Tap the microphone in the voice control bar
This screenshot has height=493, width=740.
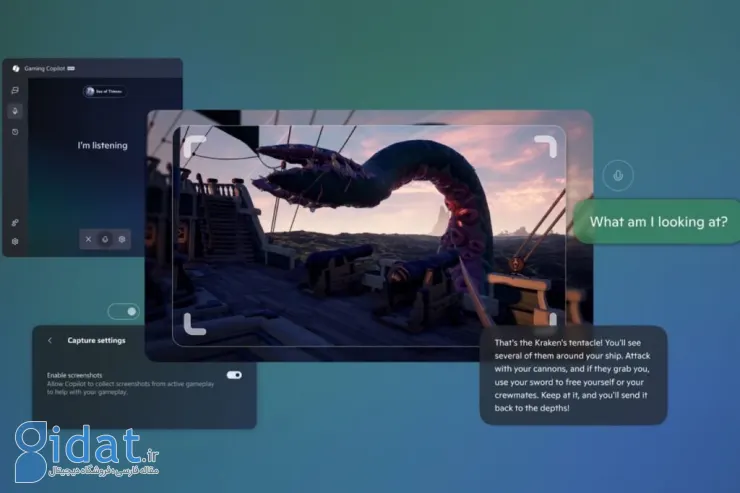tap(105, 239)
